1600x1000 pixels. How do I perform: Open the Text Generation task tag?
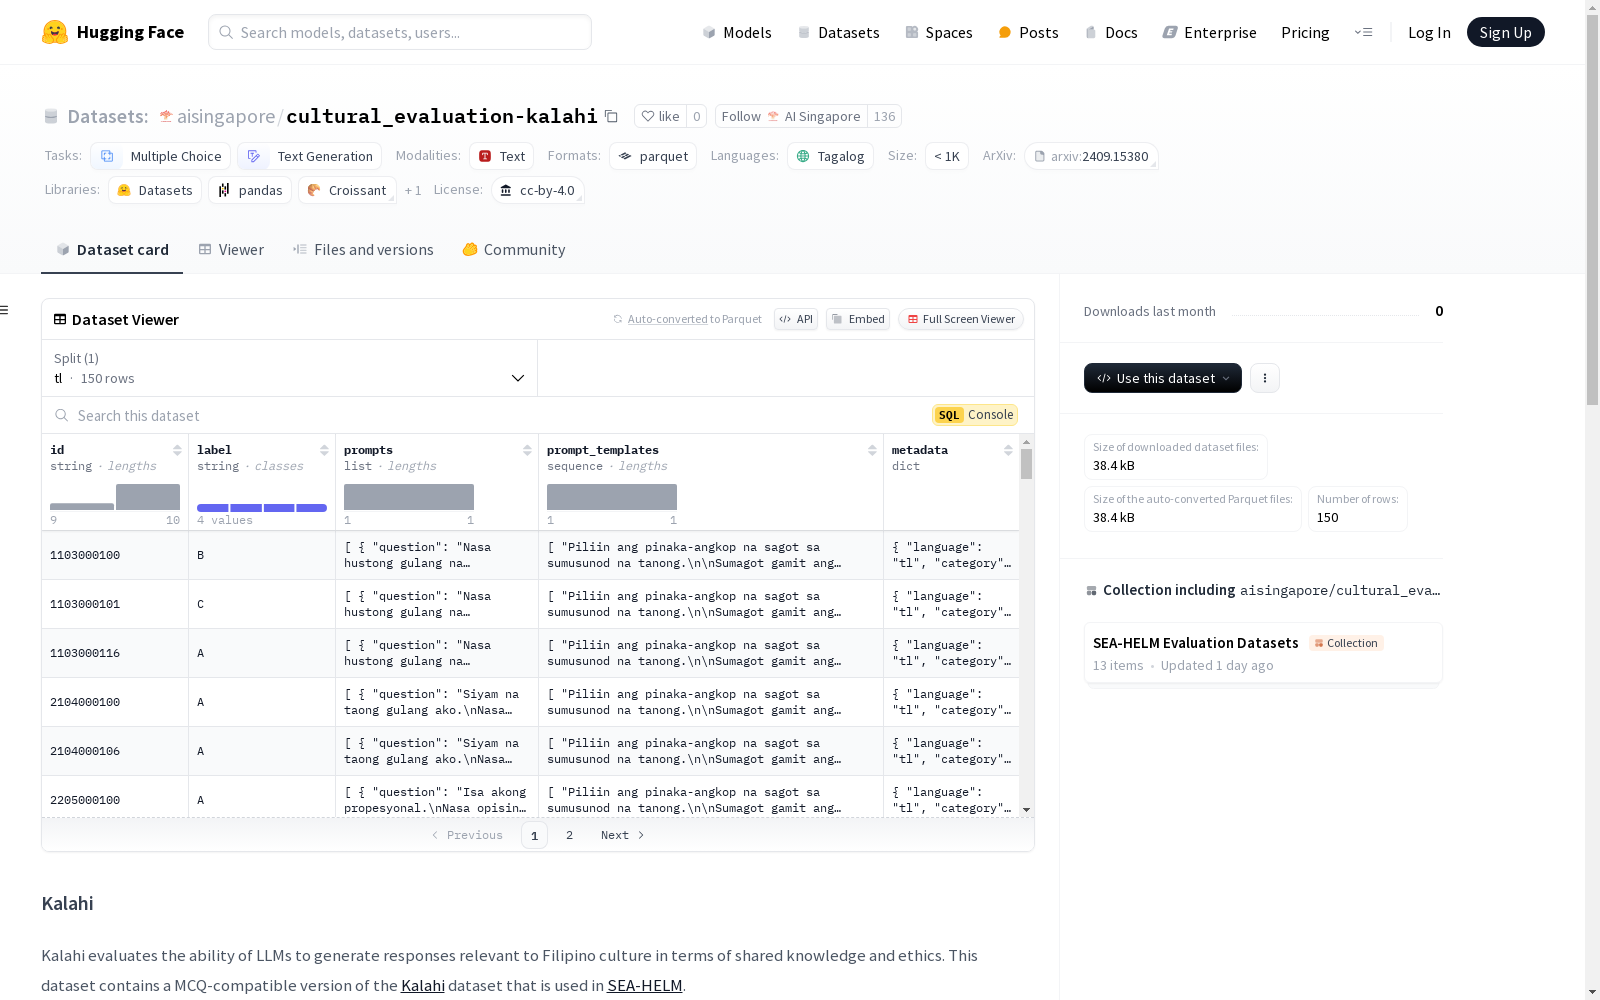pos(309,156)
